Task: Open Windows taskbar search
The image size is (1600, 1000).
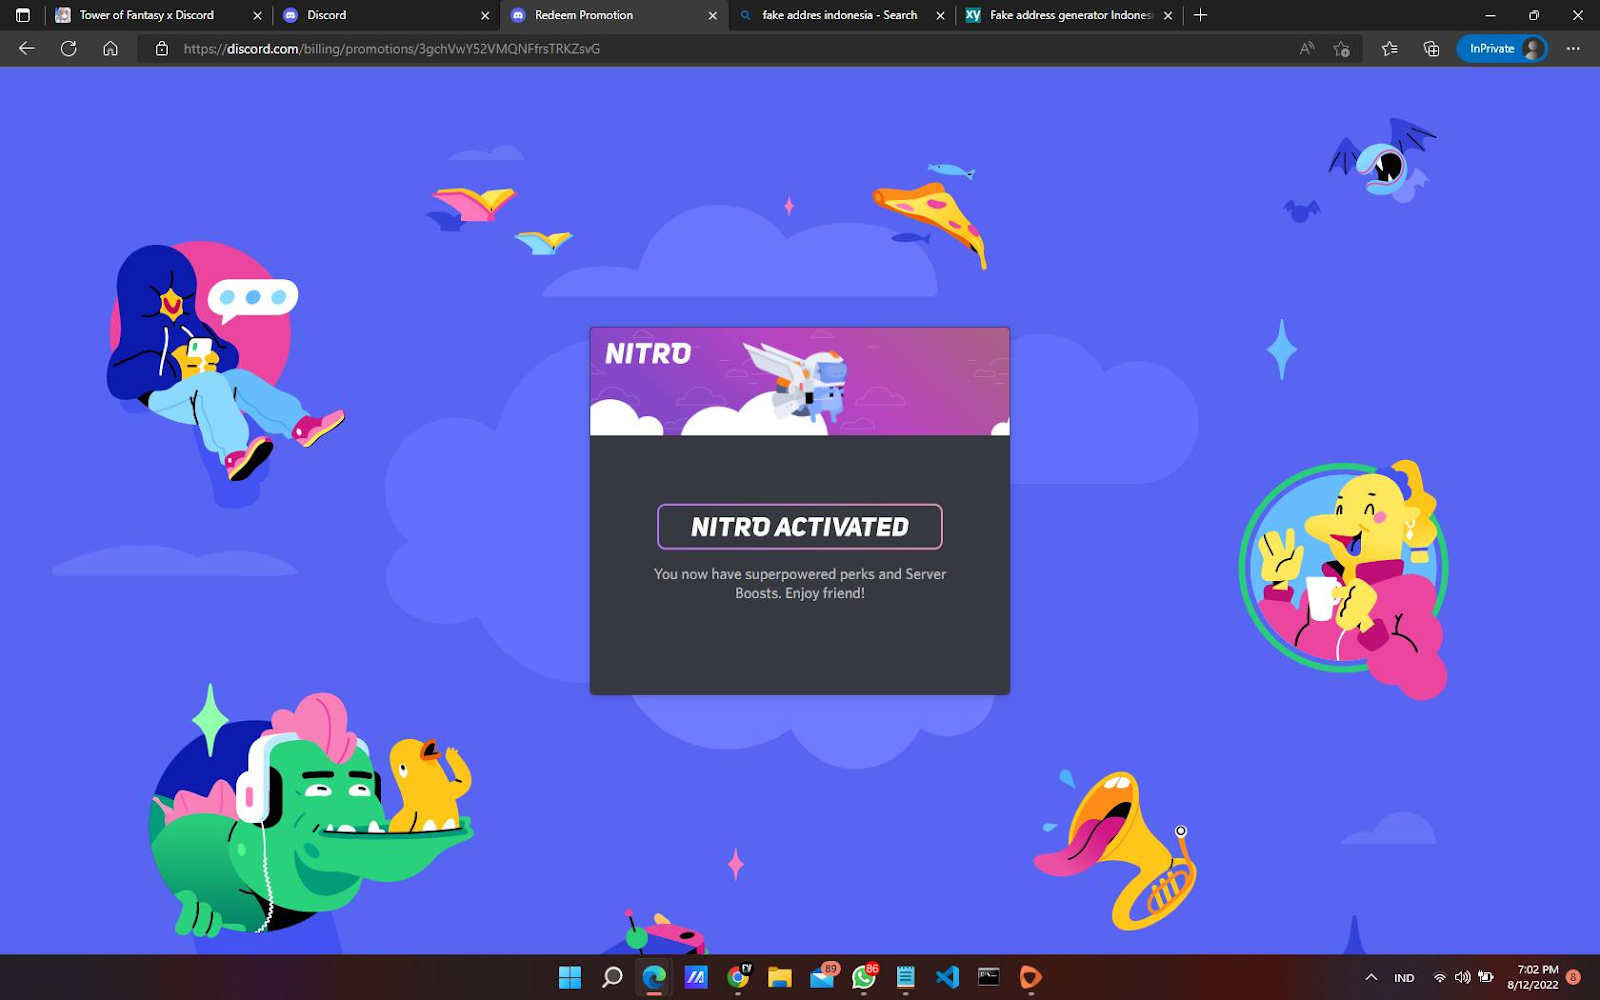Action: click(612, 977)
